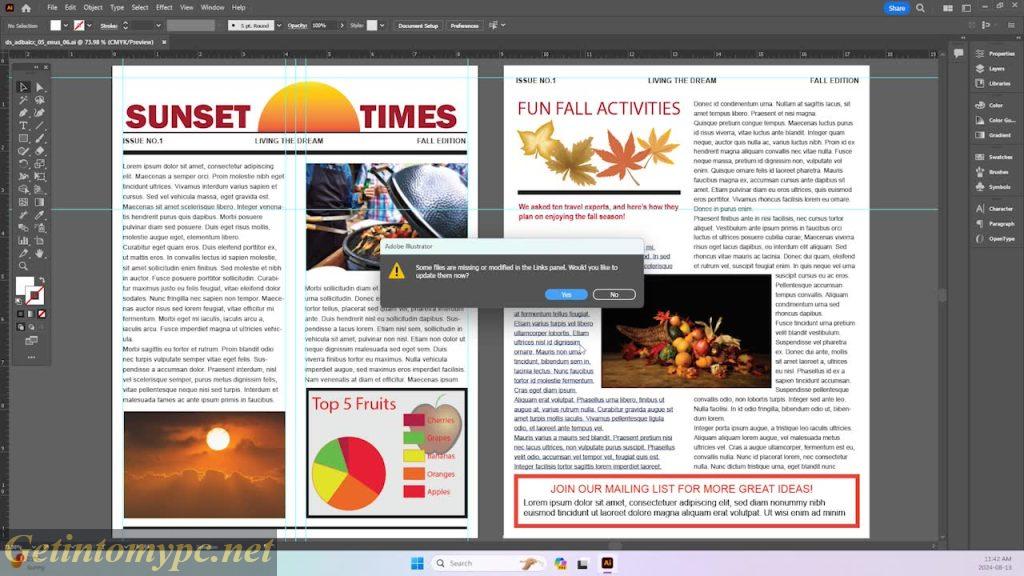1024x576 pixels.
Task: Expand the Edit Toolbar three dots
Action: coord(31,358)
